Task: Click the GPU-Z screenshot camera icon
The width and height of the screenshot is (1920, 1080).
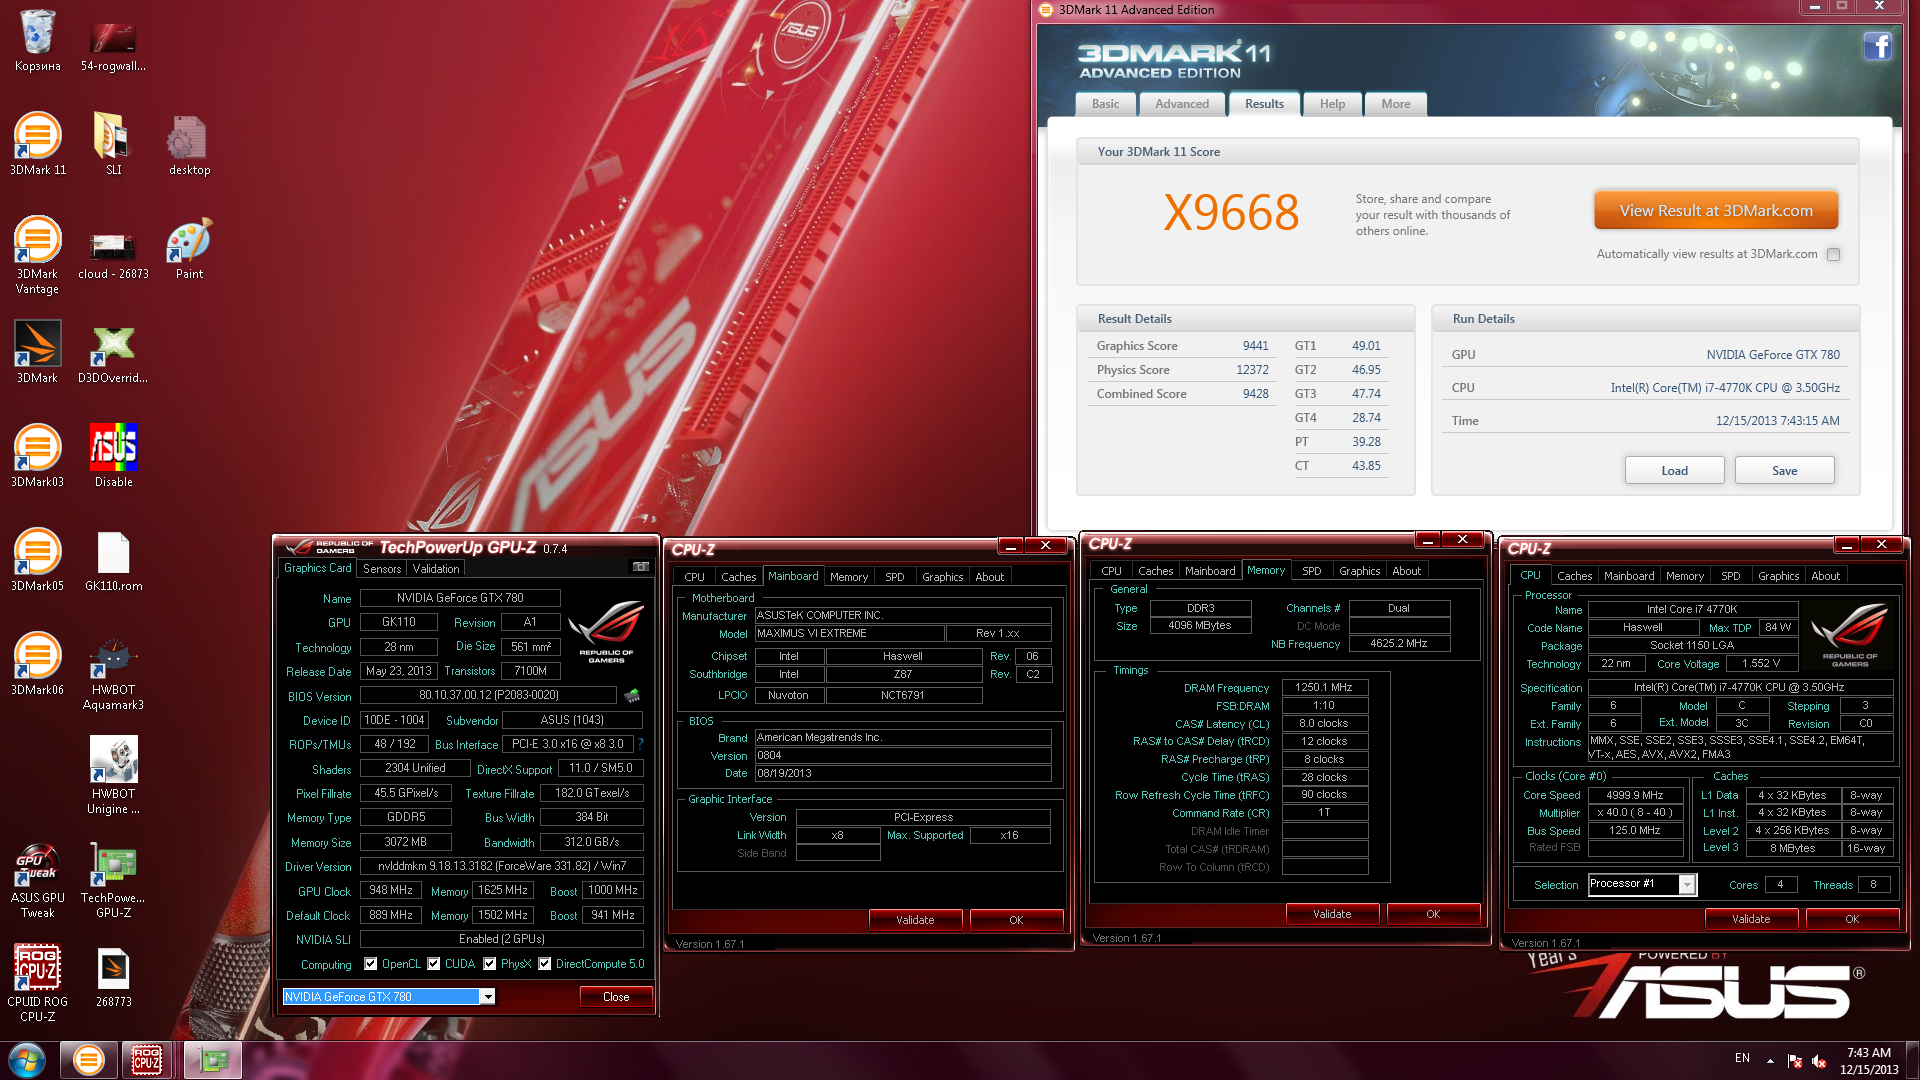Action: point(640,568)
